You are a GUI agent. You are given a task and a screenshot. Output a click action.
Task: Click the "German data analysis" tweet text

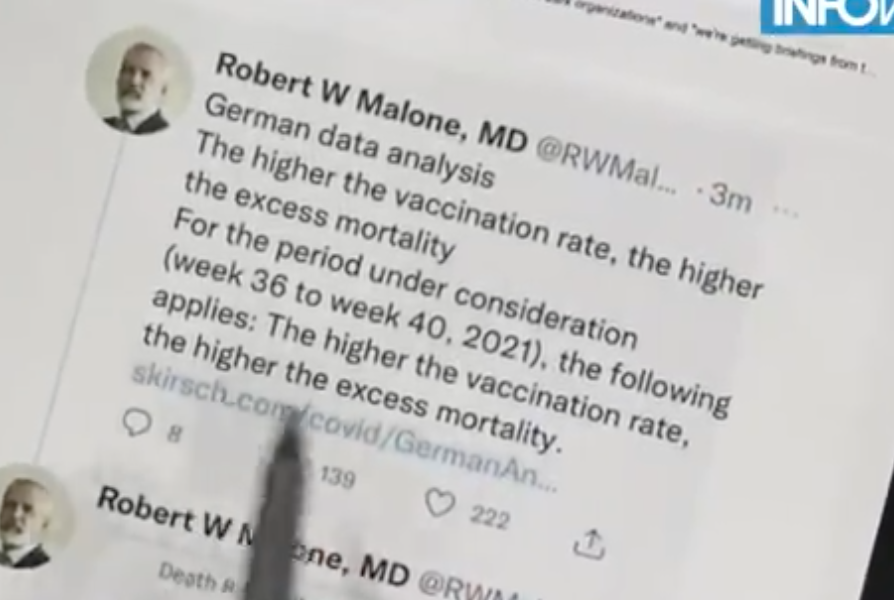[x=349, y=141]
